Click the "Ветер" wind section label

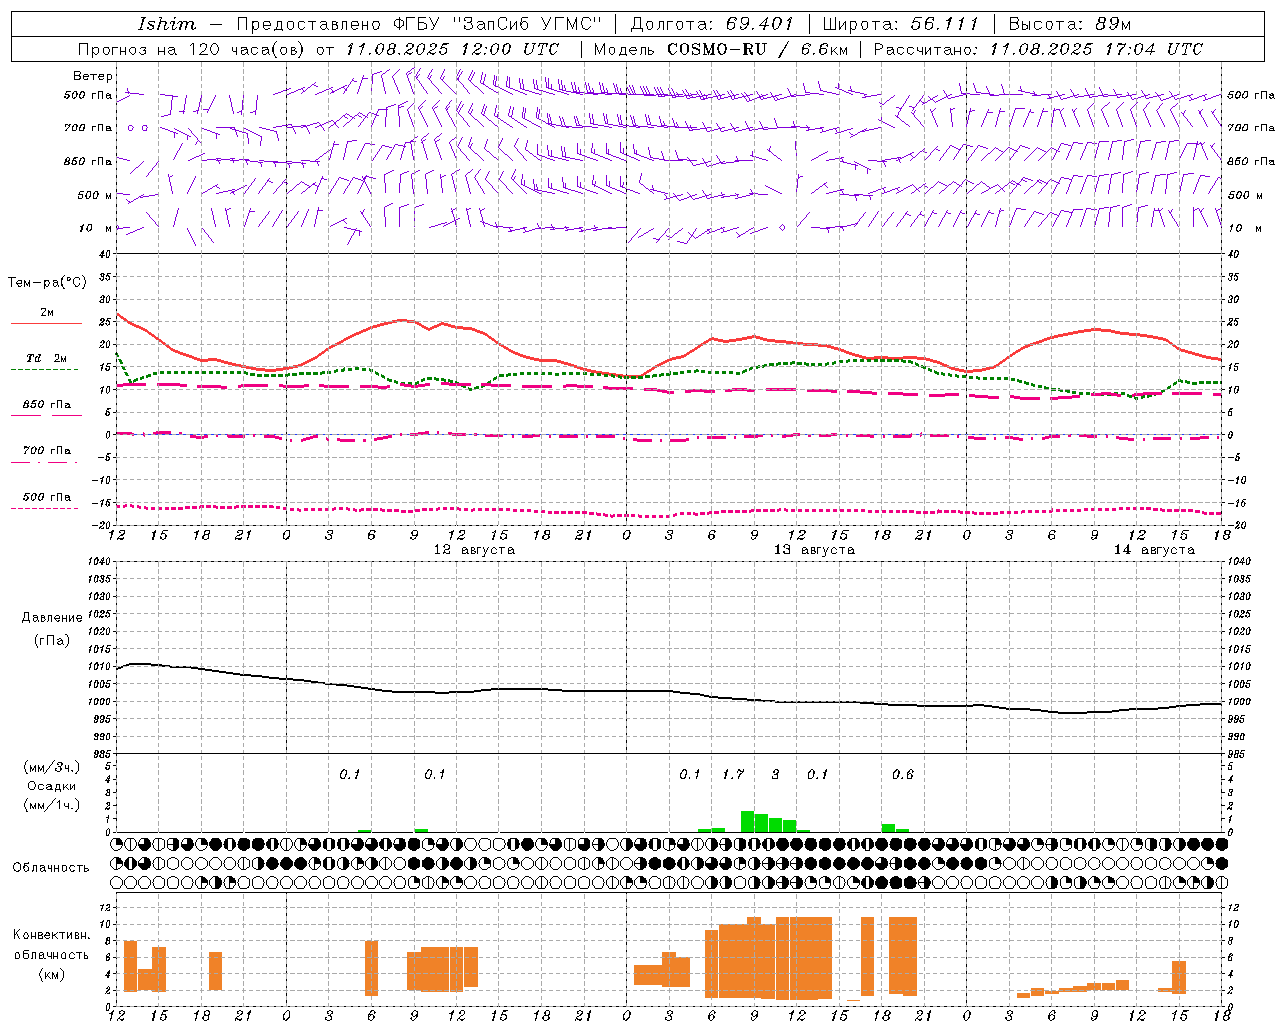pos(93,76)
